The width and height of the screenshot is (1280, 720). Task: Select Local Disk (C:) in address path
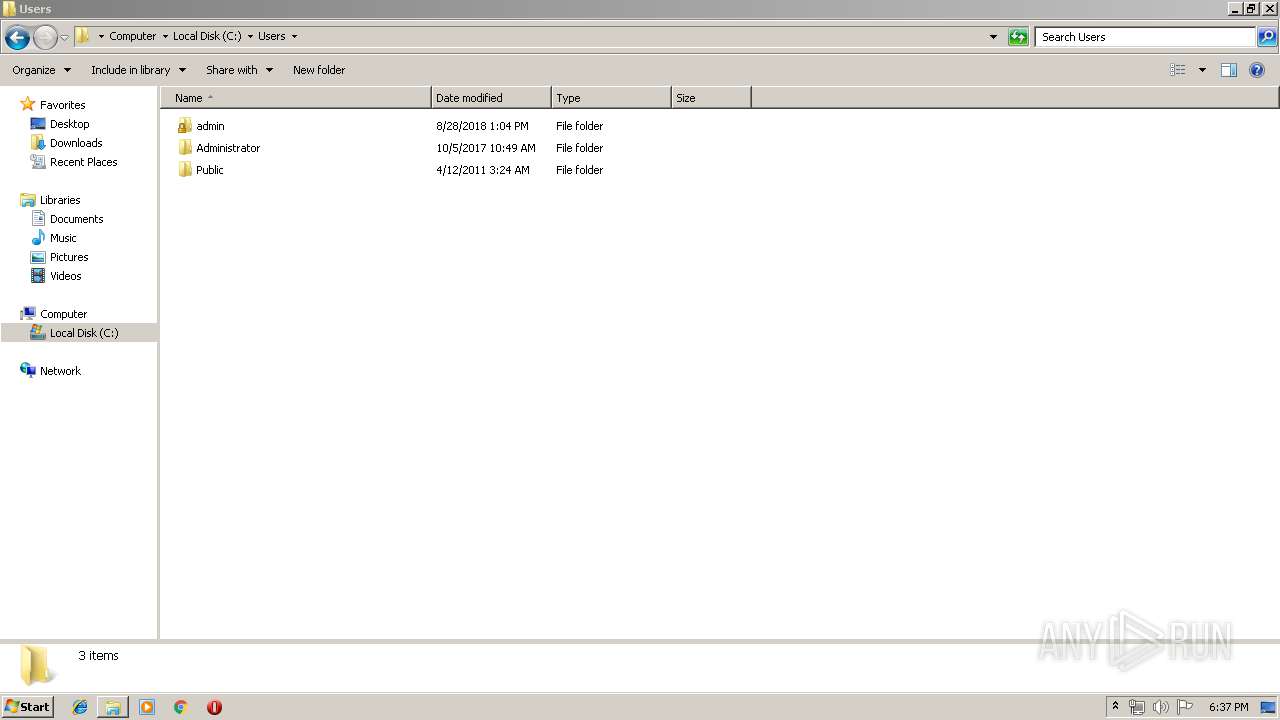207,36
